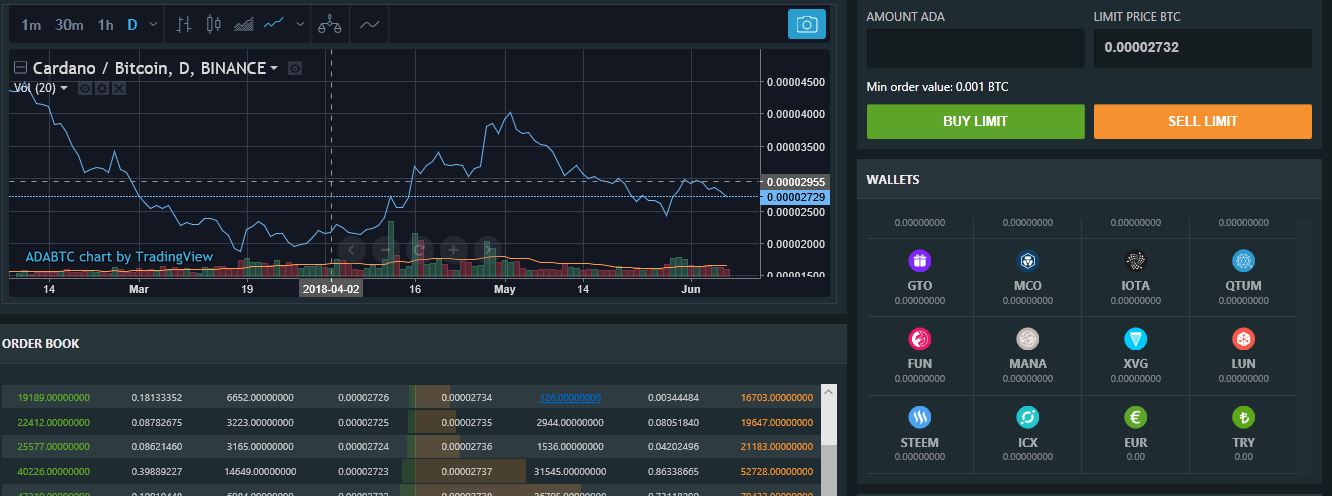Image resolution: width=1332 pixels, height=496 pixels.
Task: Click the order book vertical scrollbar
Action: click(828, 440)
